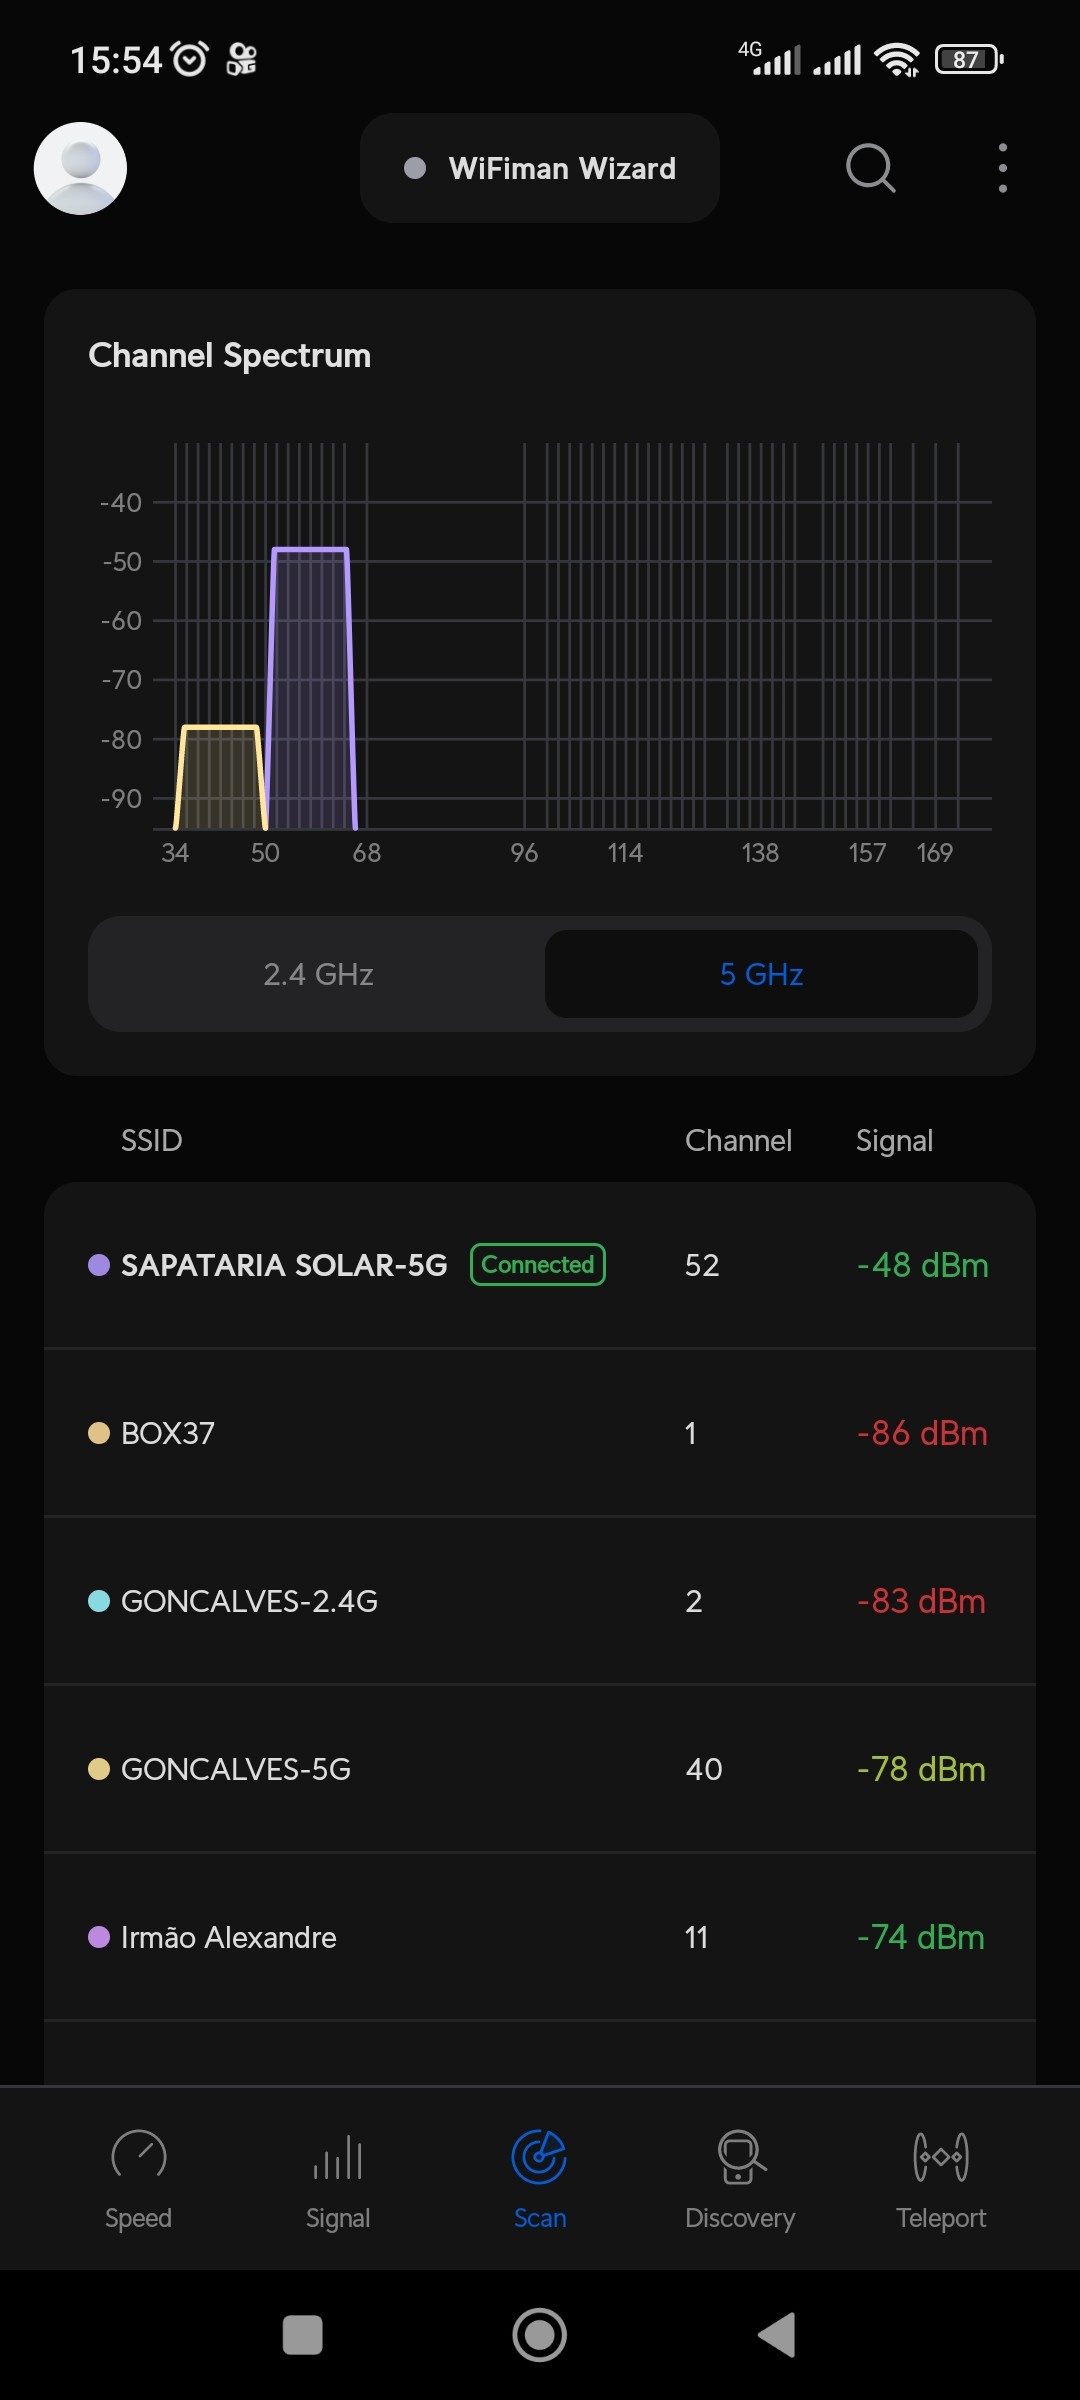Tap the search magnifier icon
The height and width of the screenshot is (2400, 1080).
pyautogui.click(x=870, y=168)
